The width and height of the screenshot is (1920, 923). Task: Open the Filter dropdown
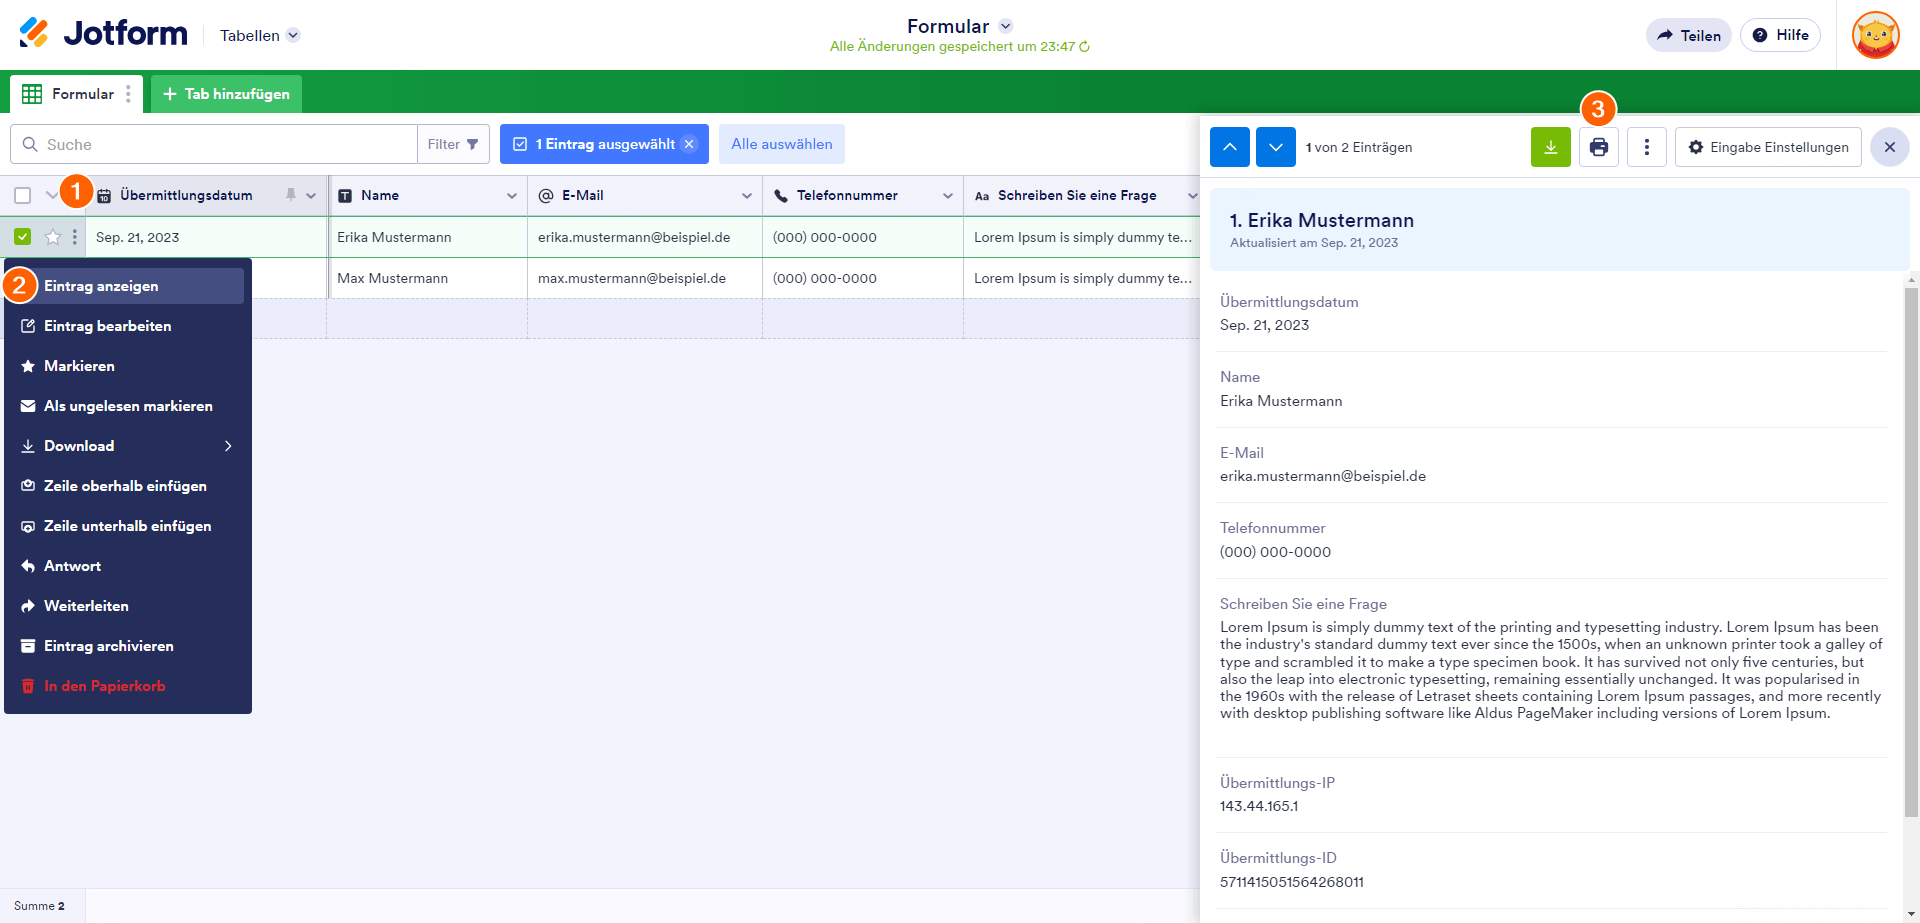(453, 144)
